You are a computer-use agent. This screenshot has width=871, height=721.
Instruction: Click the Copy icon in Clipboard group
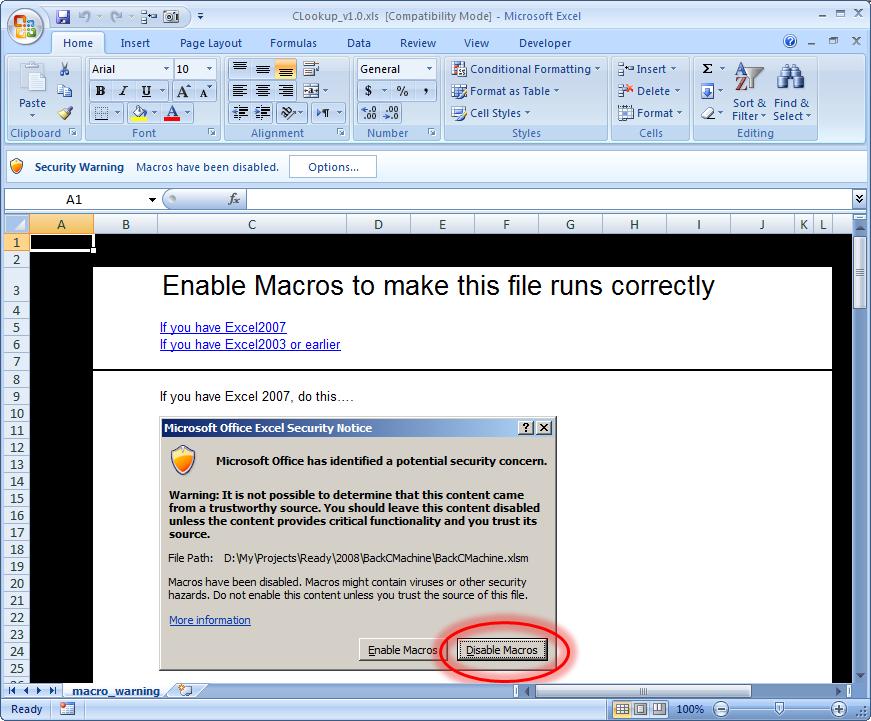64,91
